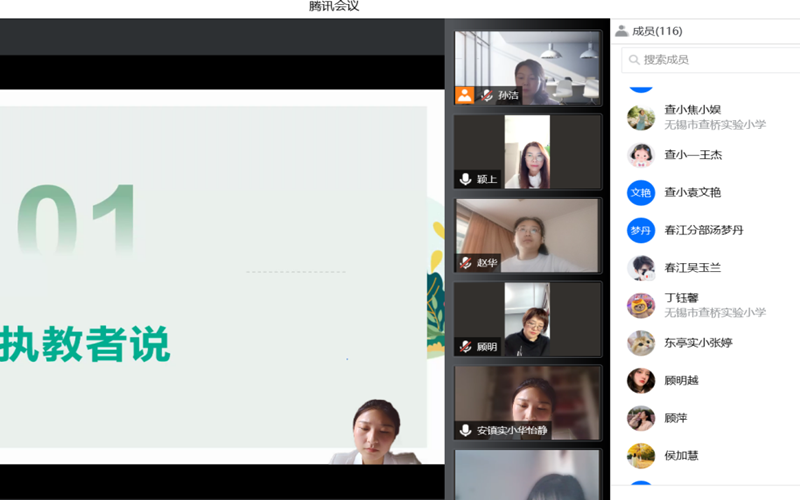The height and width of the screenshot is (500, 800).
Task: Click the name label 颖上 on video tile
Action: [x=487, y=179]
